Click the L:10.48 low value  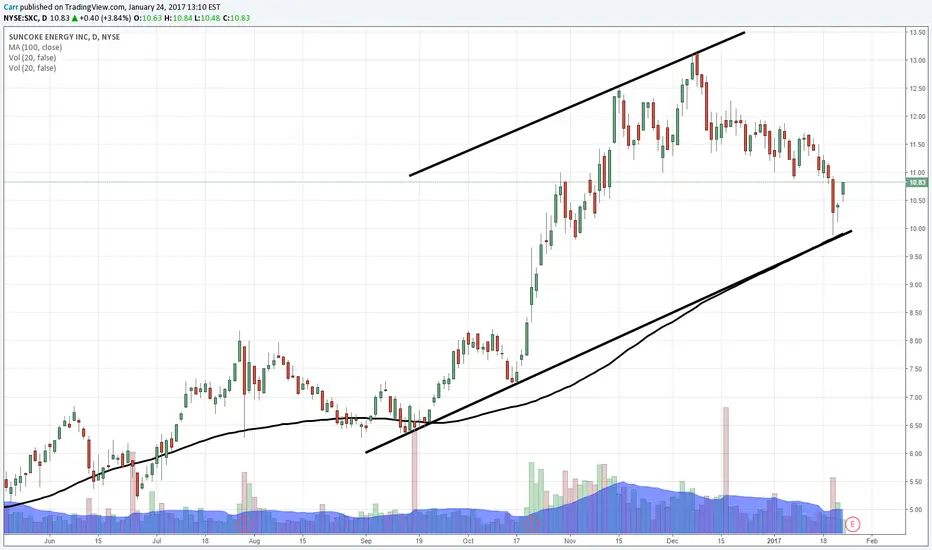pyautogui.click(x=206, y=18)
